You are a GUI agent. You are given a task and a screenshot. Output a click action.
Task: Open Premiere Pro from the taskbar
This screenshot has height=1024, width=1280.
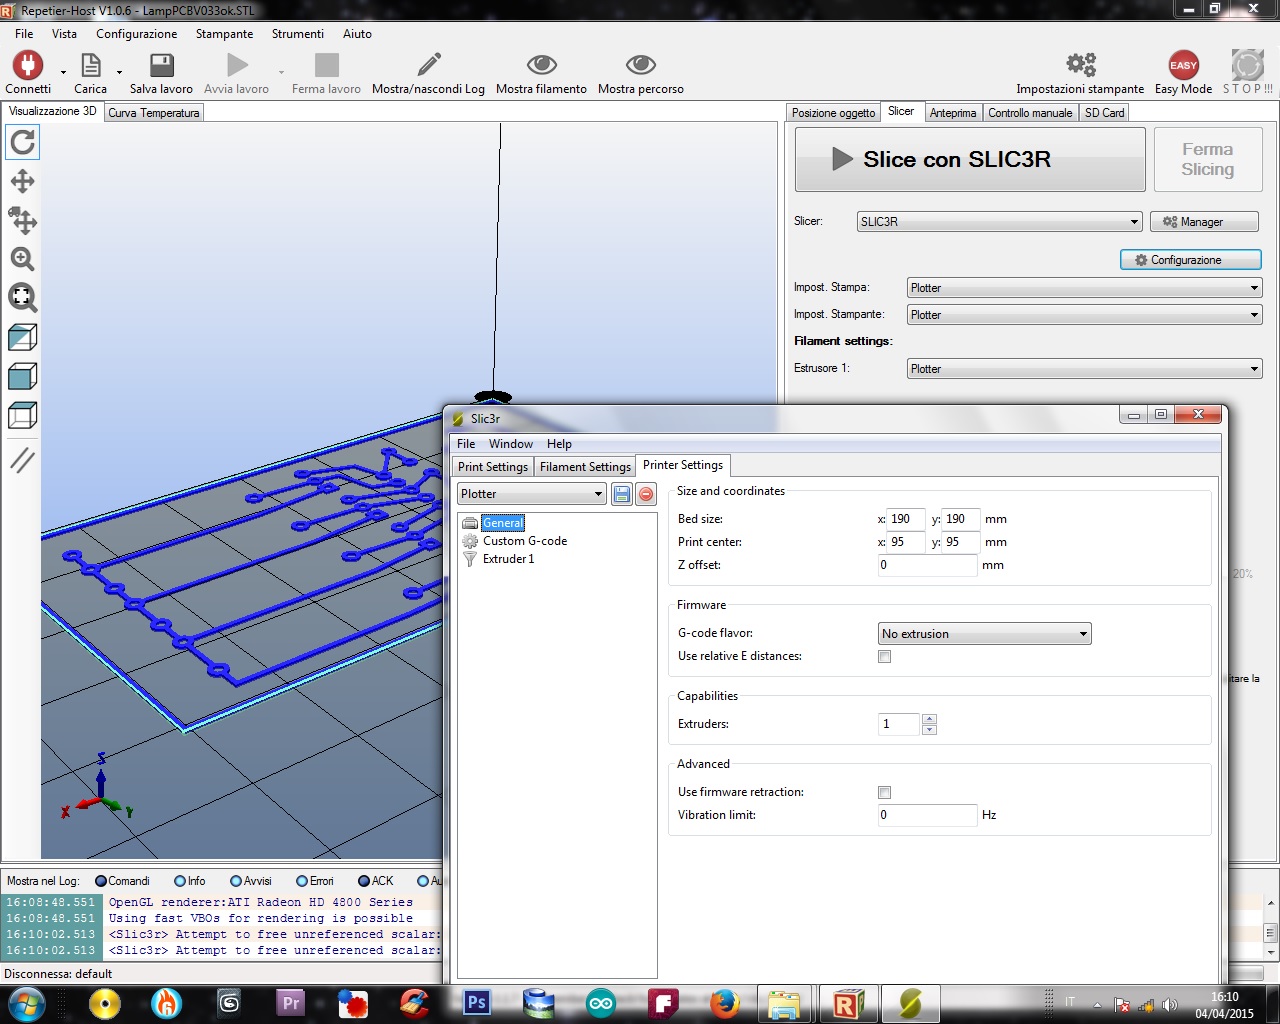(x=291, y=1003)
